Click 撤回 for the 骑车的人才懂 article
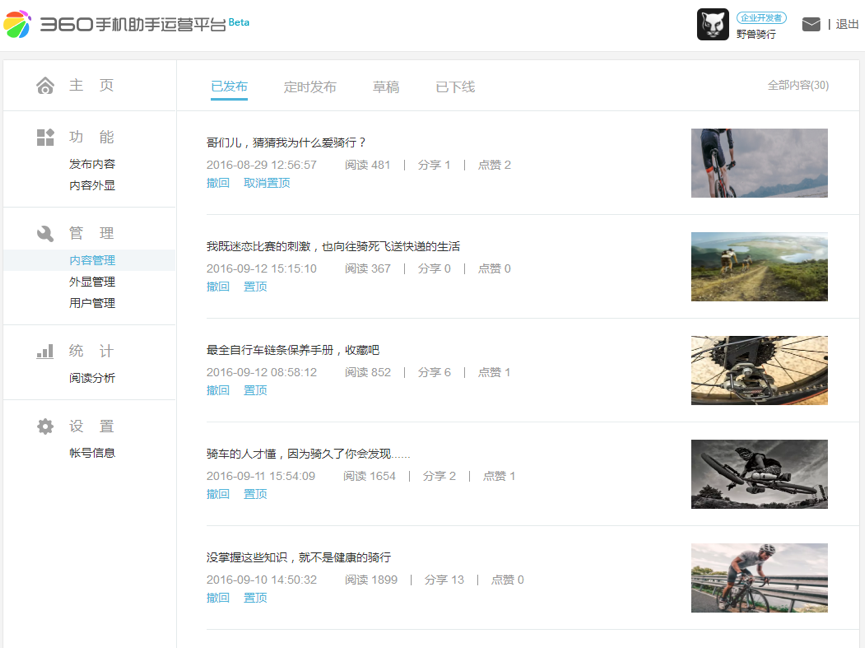Viewport: 865px width, 648px height. point(218,494)
